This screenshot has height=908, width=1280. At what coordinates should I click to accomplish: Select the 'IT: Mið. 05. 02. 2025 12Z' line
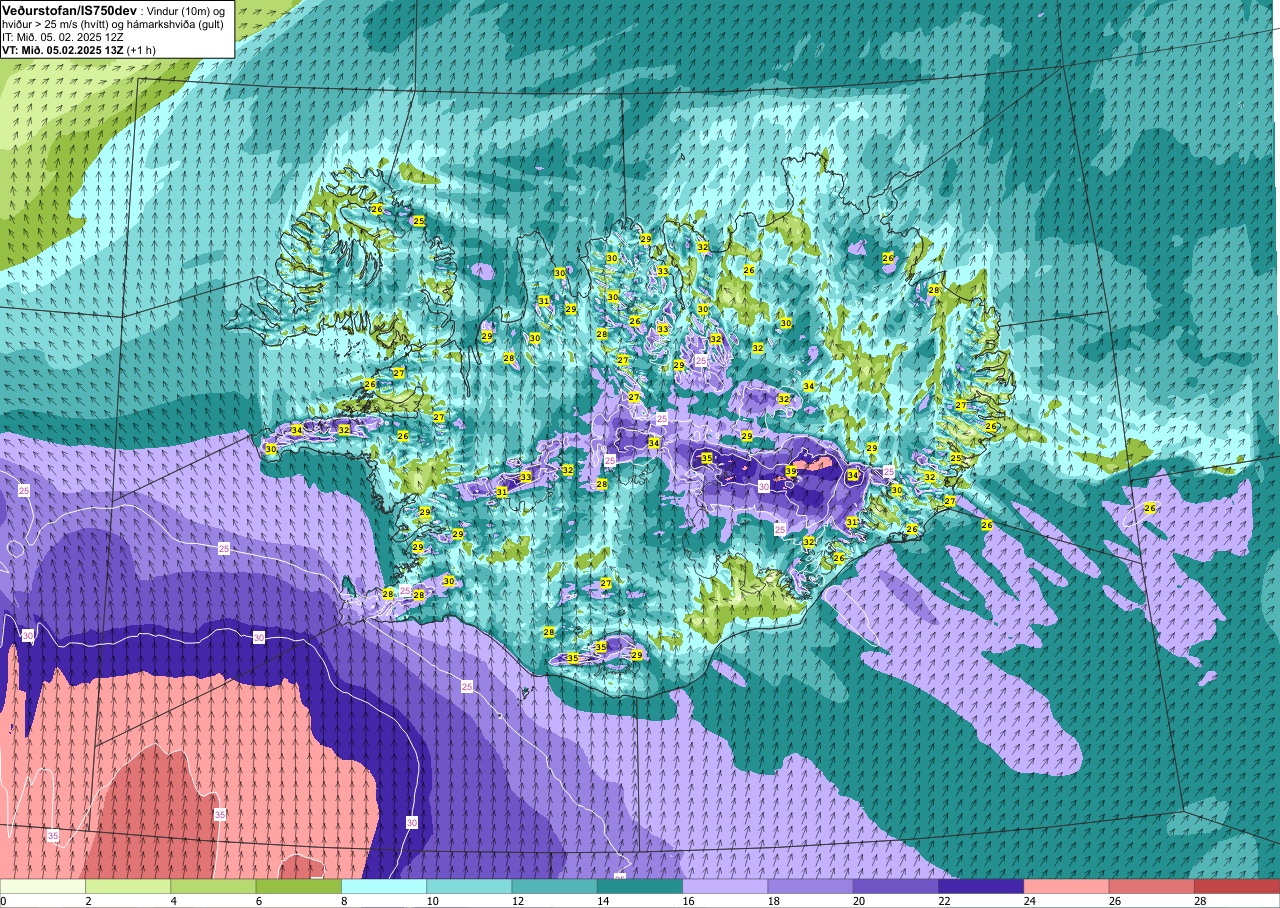click(62, 36)
